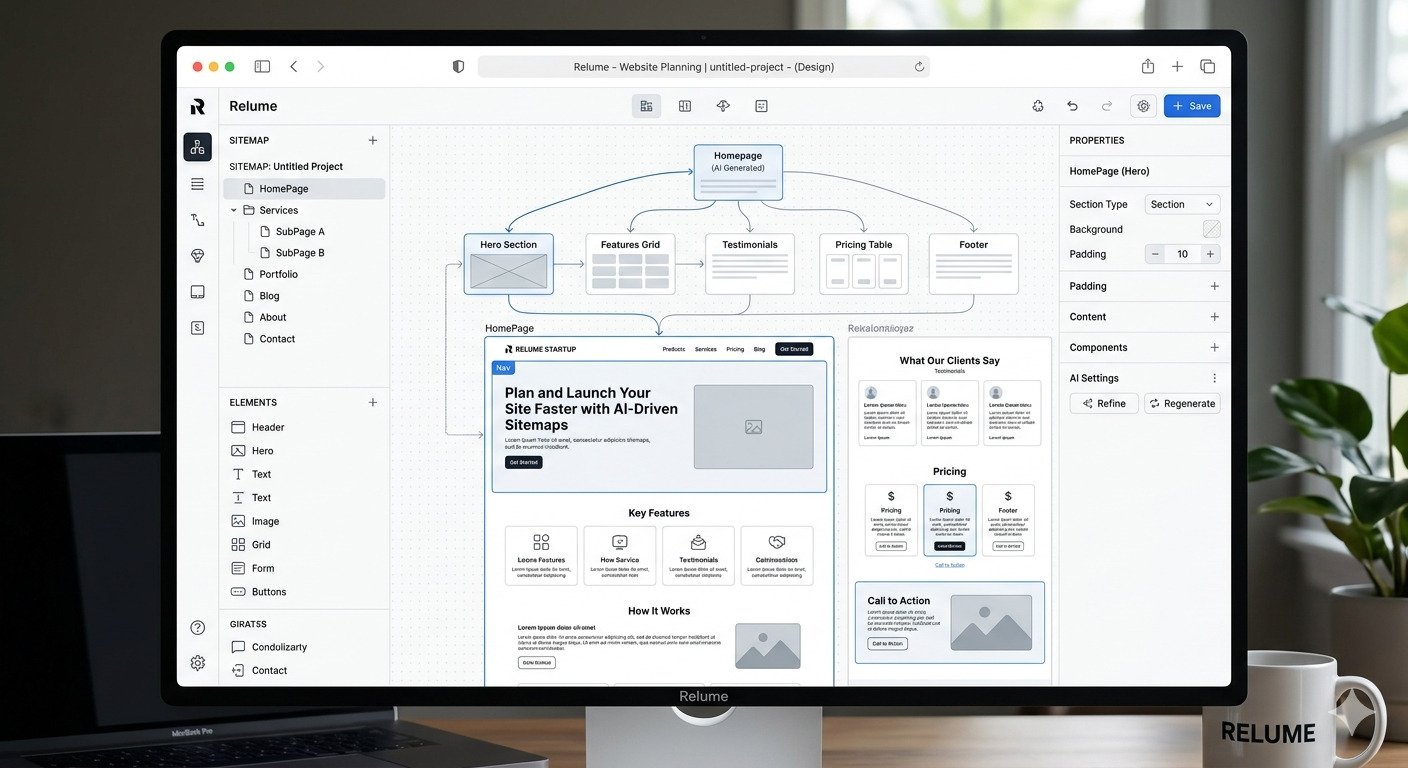Increase padding with the plus stepper
This screenshot has height=768, width=1408.
pos(1210,254)
